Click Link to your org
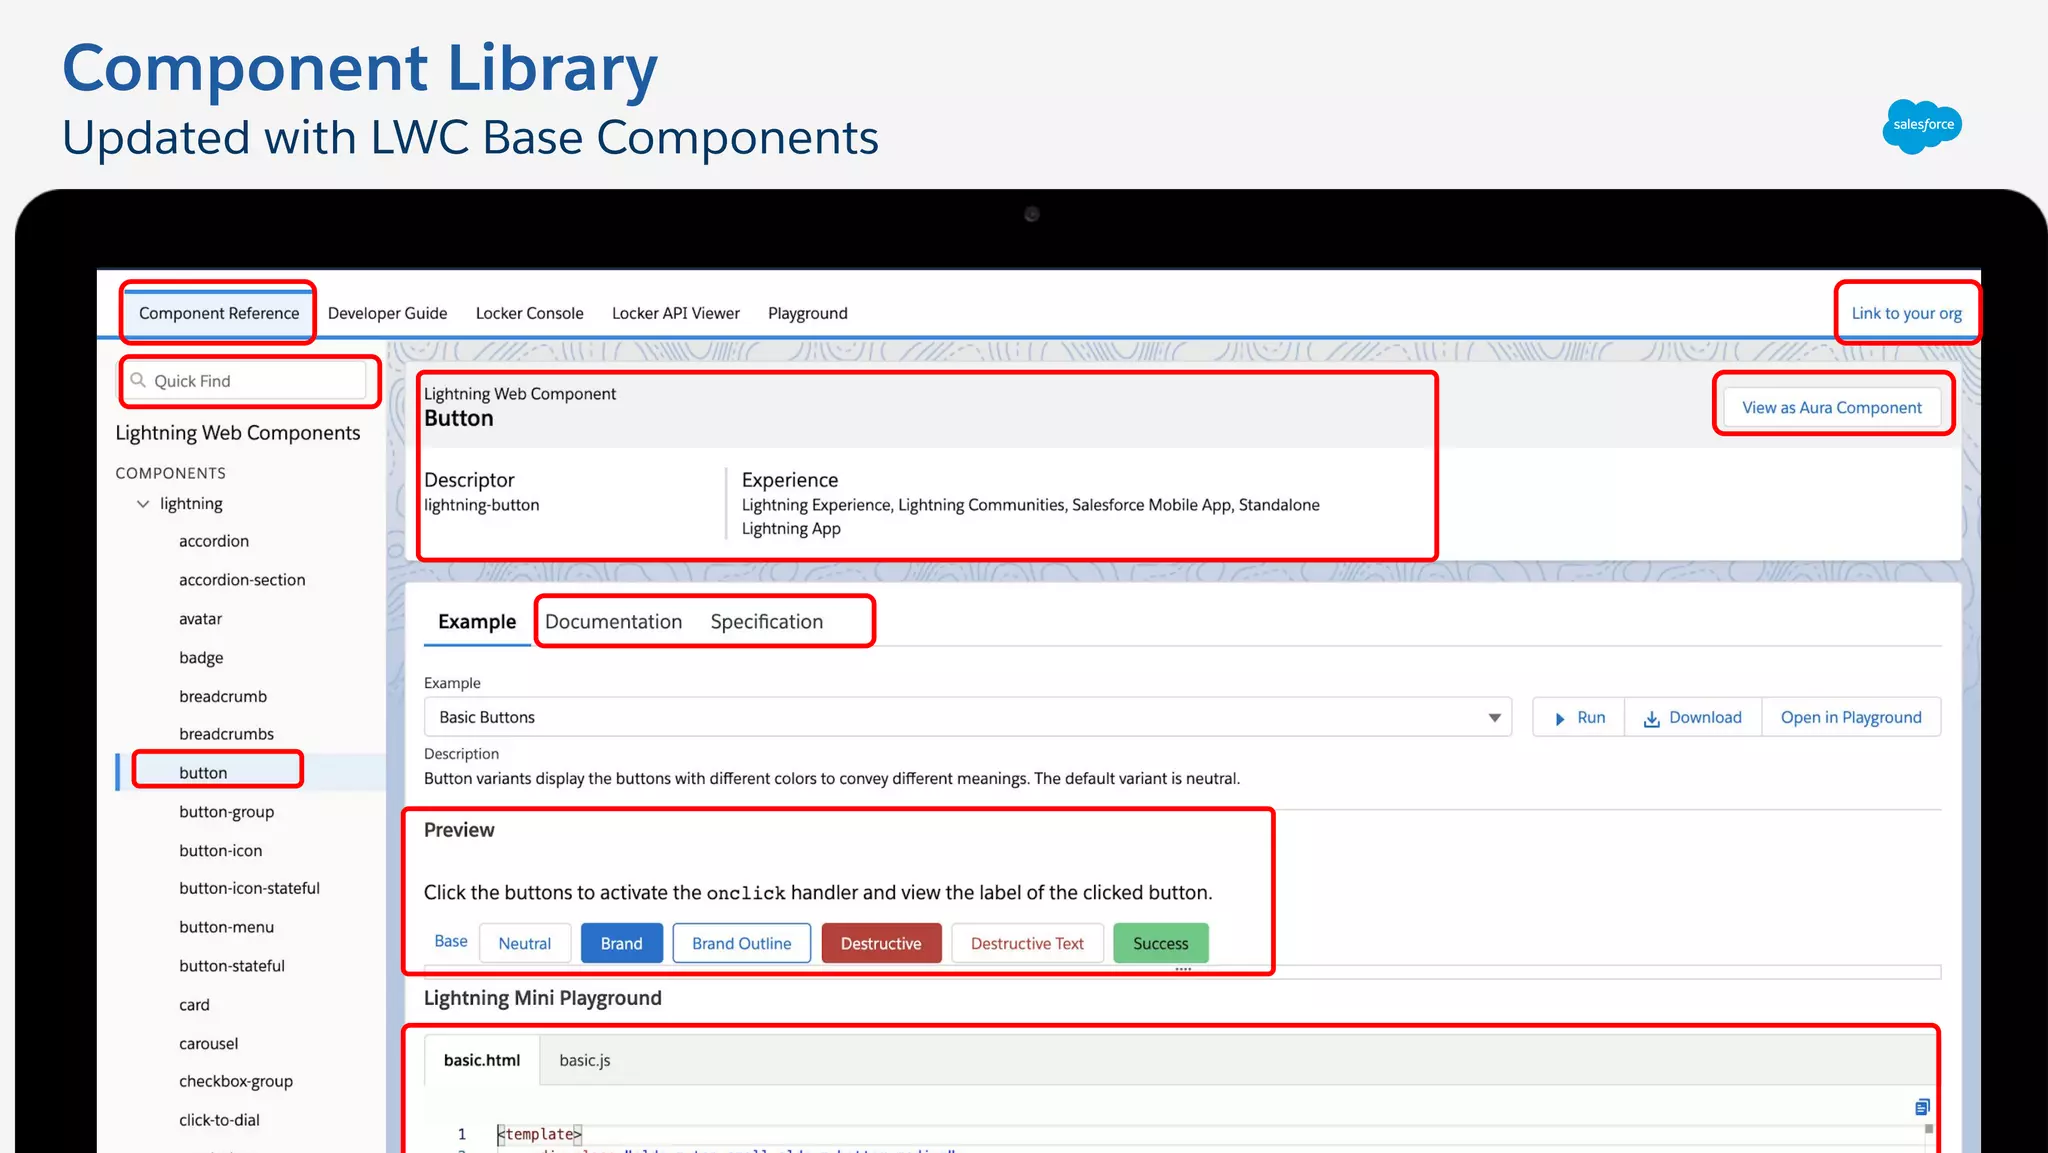Viewport: 2048px width, 1153px height. pos(1906,314)
